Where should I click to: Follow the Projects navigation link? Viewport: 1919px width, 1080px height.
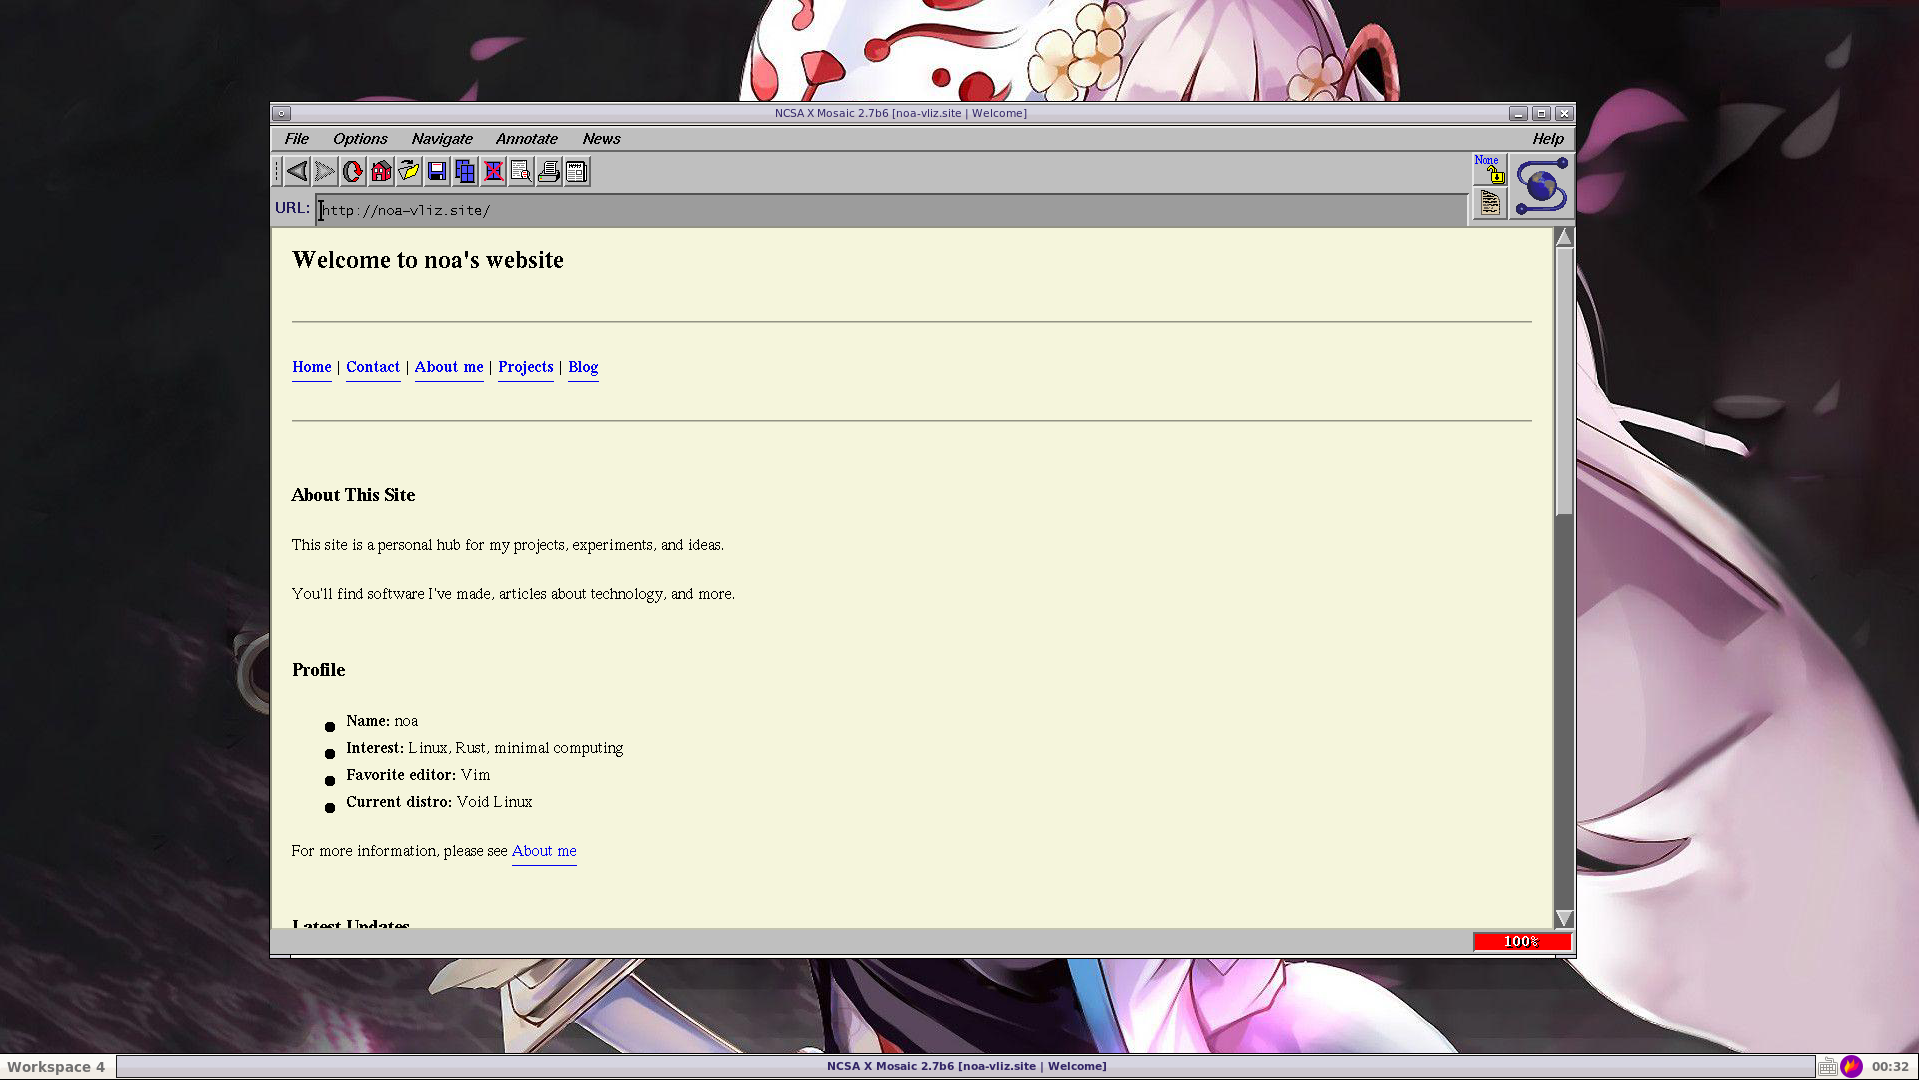click(525, 367)
